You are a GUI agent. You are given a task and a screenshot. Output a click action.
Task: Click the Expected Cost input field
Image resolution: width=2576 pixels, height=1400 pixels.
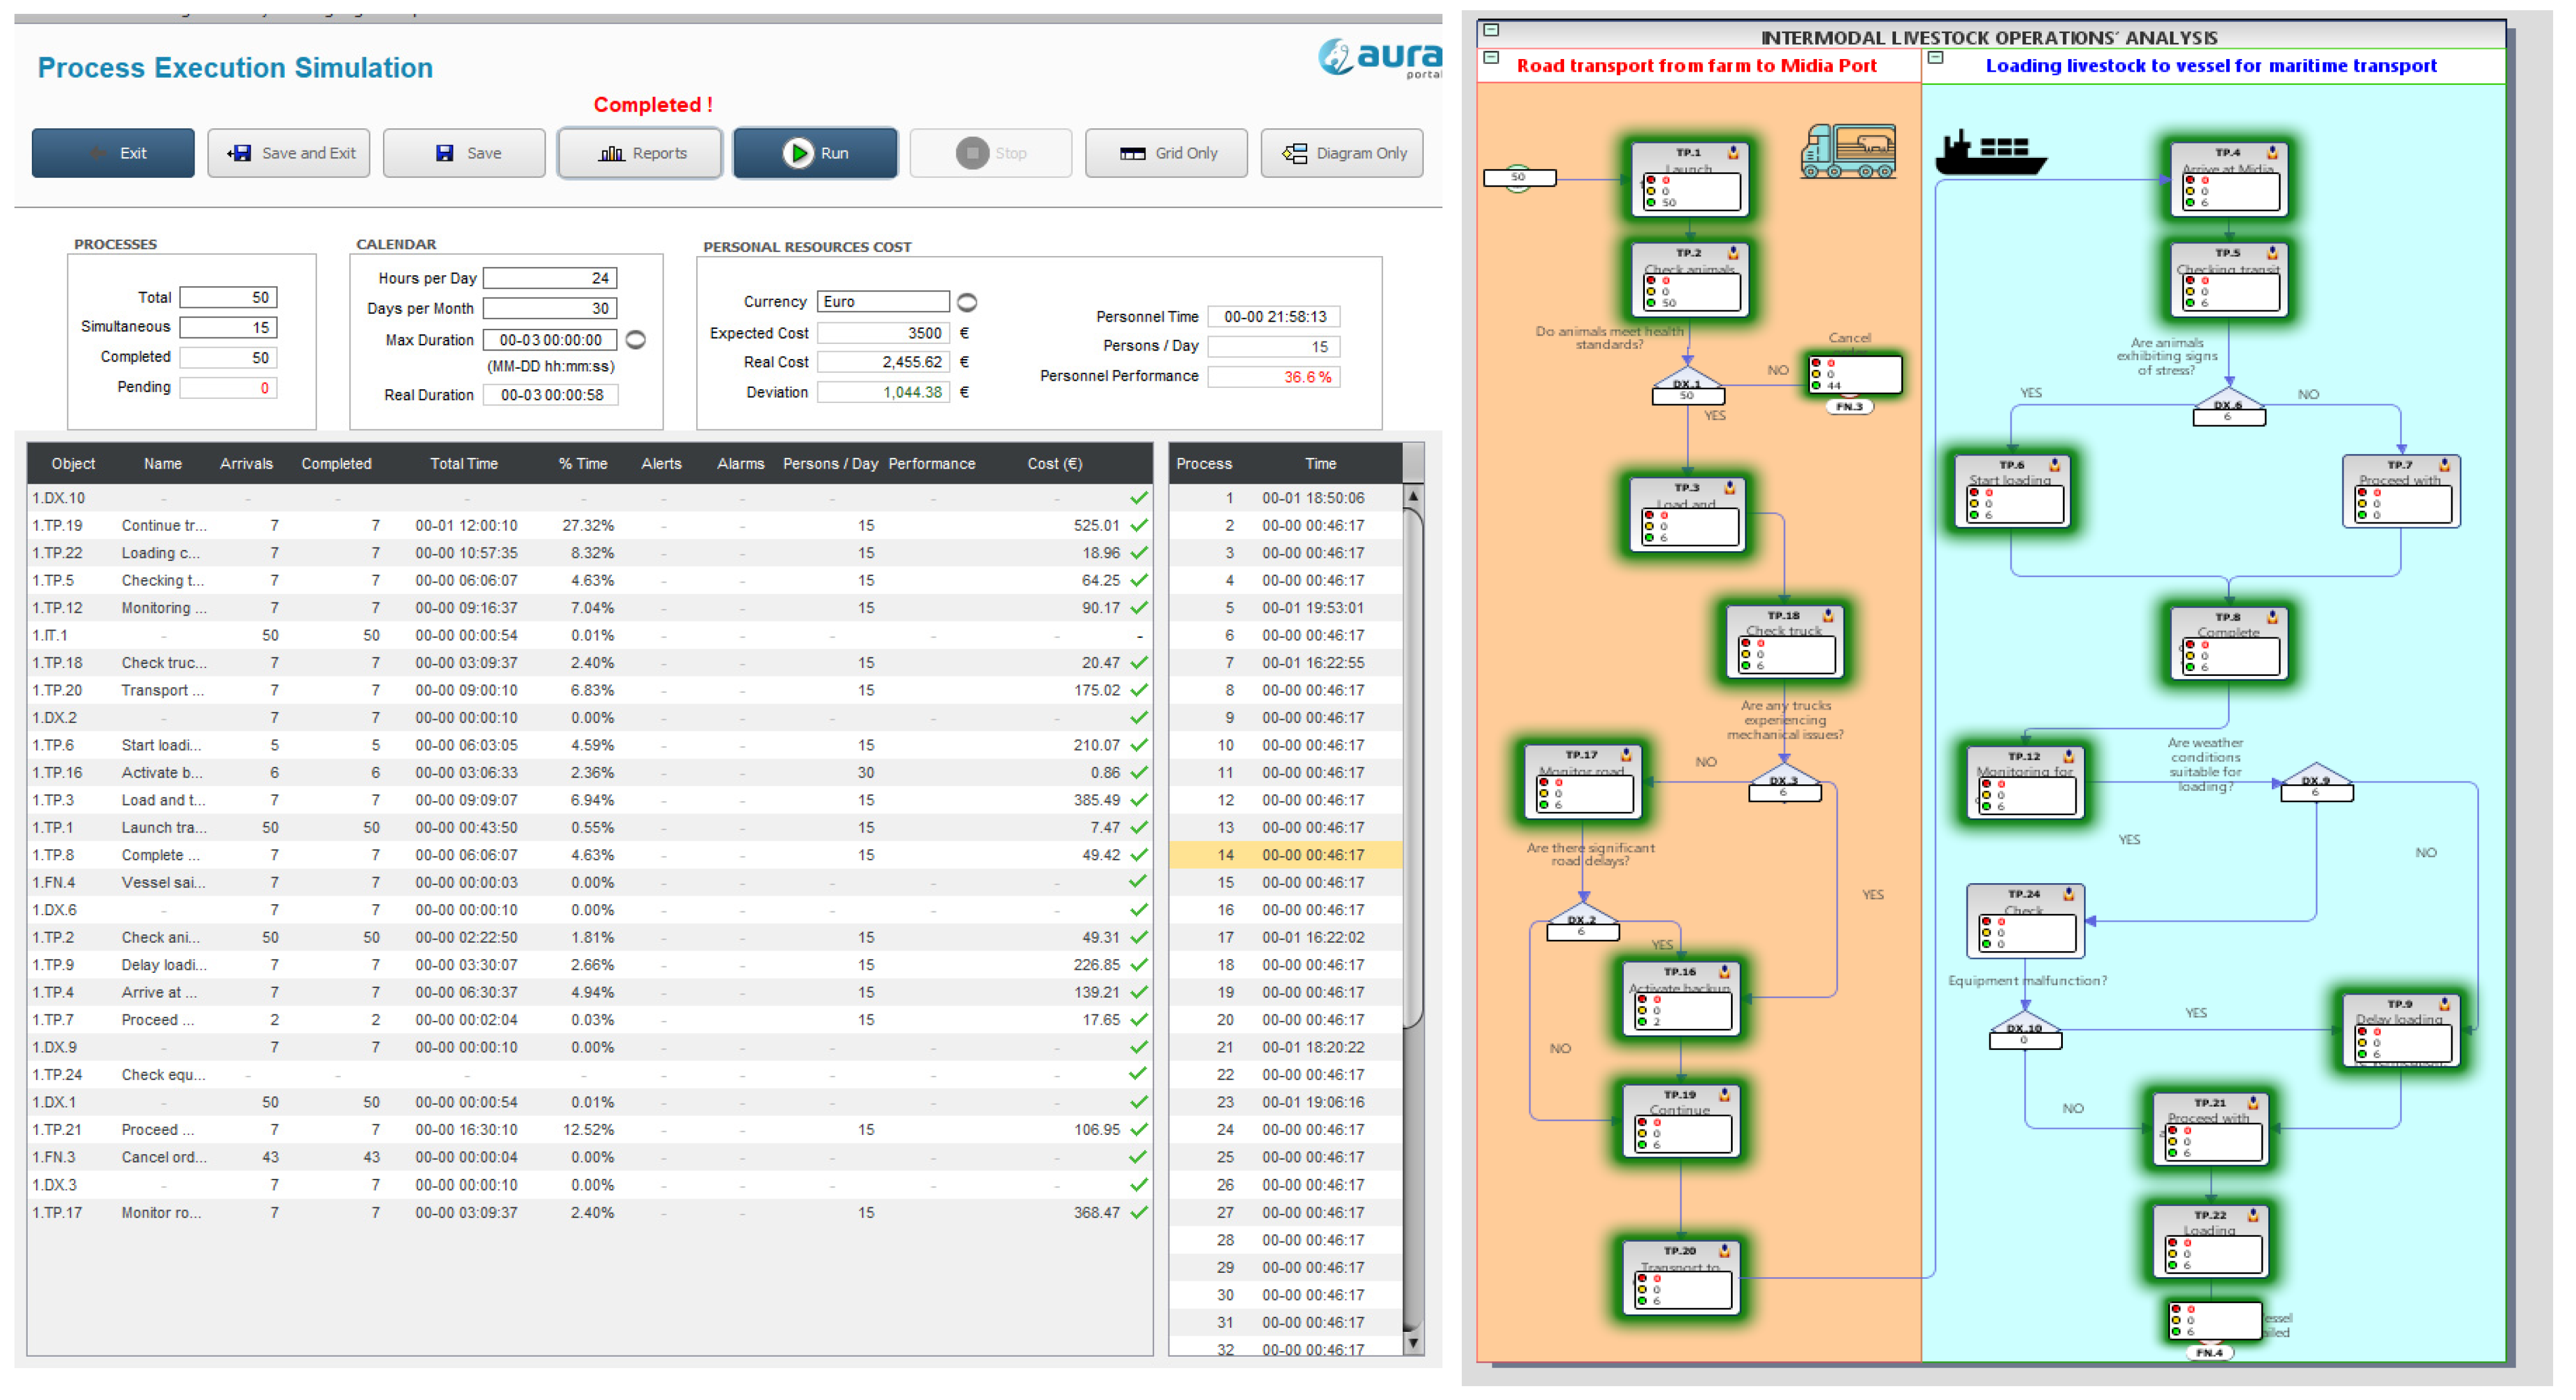pos(883,333)
